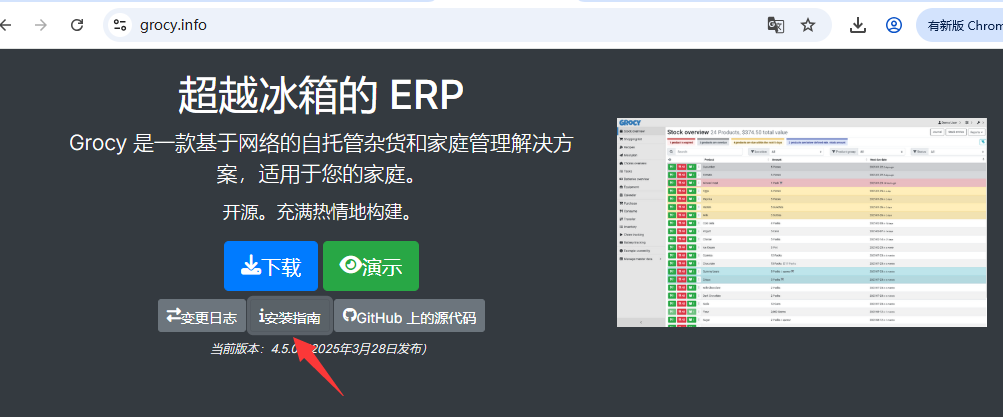Screen dimensions: 1003x417
Task: Click the 有新版 Chrome update button
Action: (960, 26)
